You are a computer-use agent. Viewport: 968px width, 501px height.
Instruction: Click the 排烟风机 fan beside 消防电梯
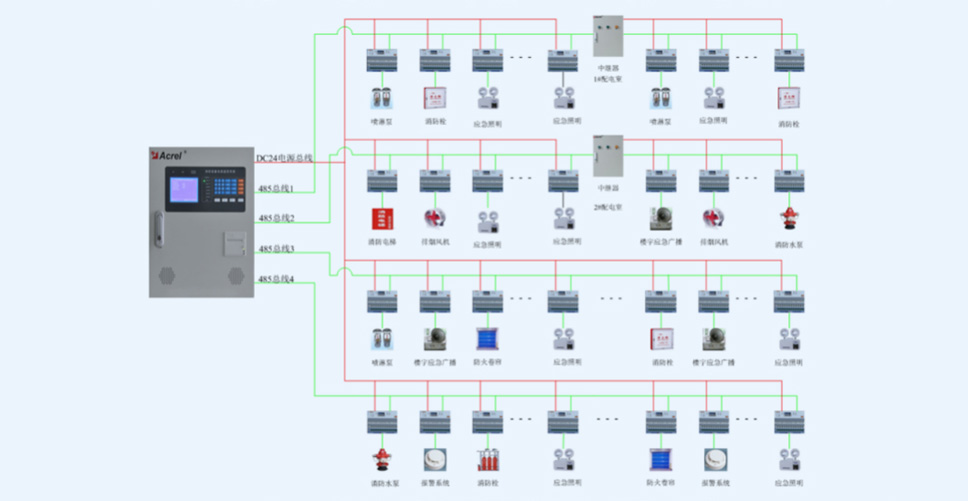tap(435, 218)
